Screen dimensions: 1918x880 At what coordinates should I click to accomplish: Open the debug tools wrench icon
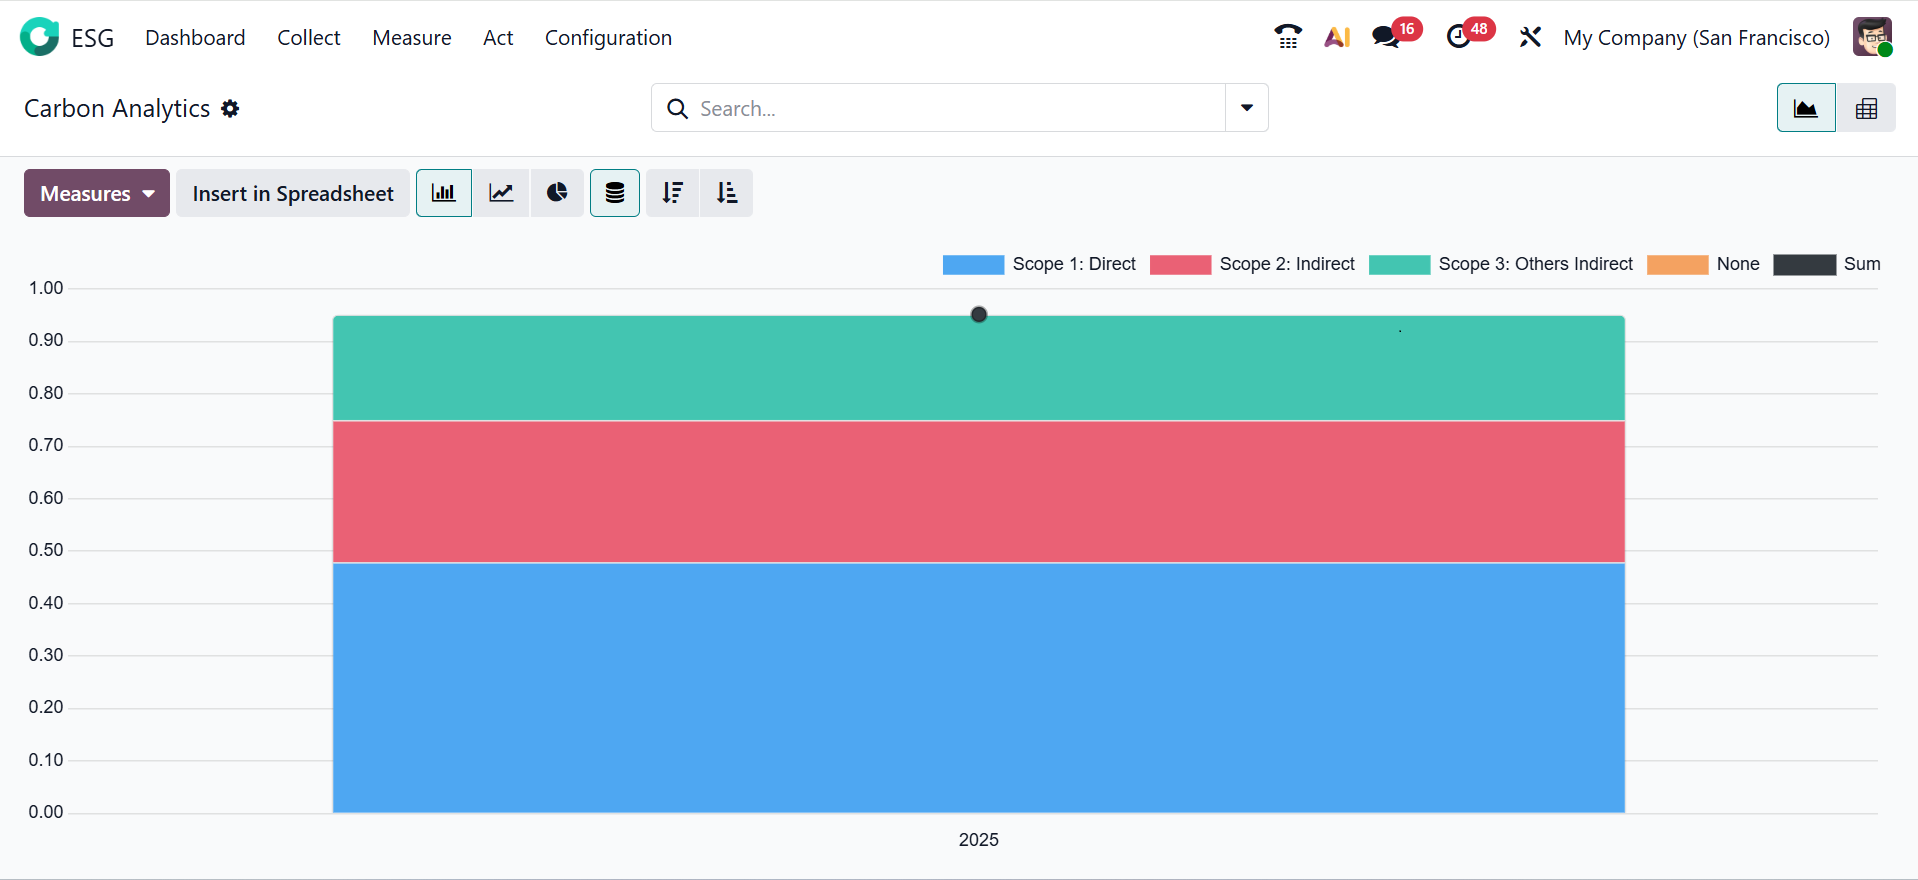[x=1530, y=37]
